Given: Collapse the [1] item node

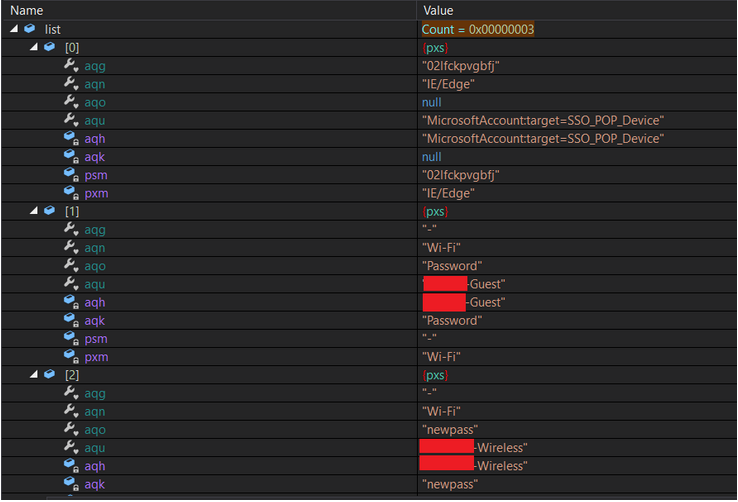Looking at the screenshot, I should [33, 211].
